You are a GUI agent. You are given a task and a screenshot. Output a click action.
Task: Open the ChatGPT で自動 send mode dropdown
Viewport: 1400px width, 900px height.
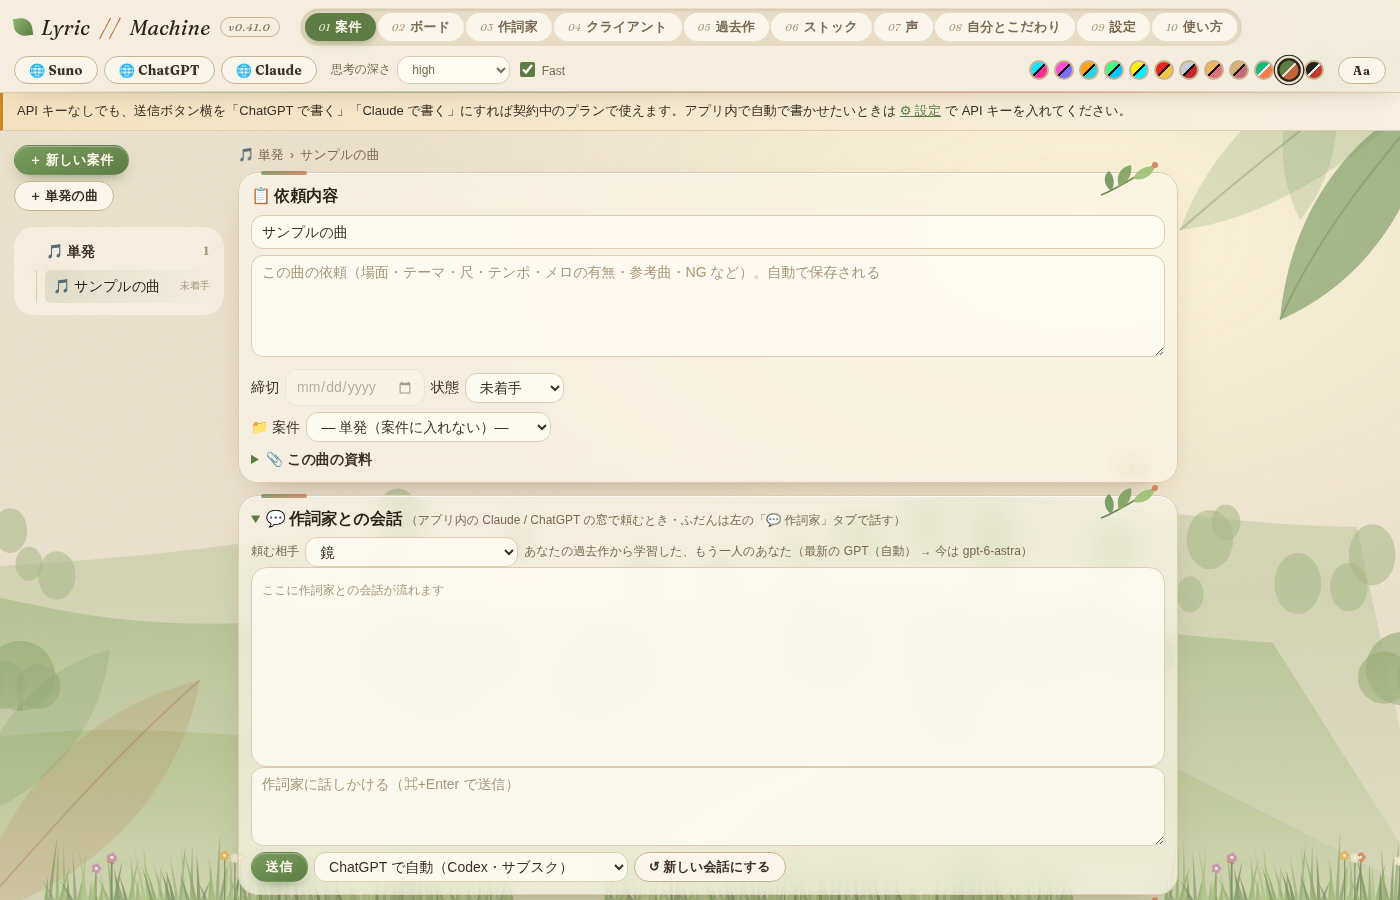coord(471,867)
